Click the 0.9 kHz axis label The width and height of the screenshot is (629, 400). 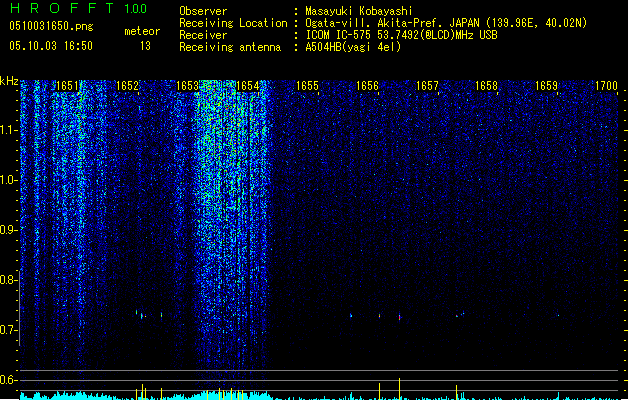click(x=8, y=230)
